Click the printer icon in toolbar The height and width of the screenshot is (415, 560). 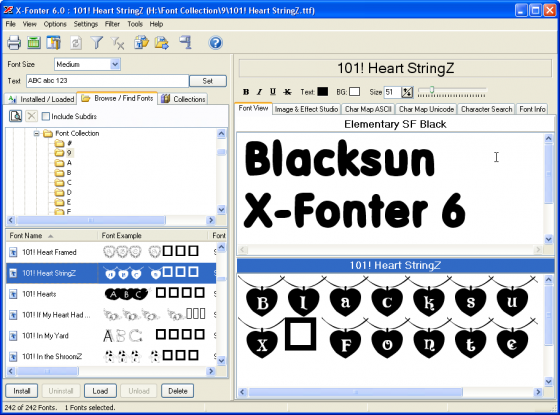coord(14,43)
